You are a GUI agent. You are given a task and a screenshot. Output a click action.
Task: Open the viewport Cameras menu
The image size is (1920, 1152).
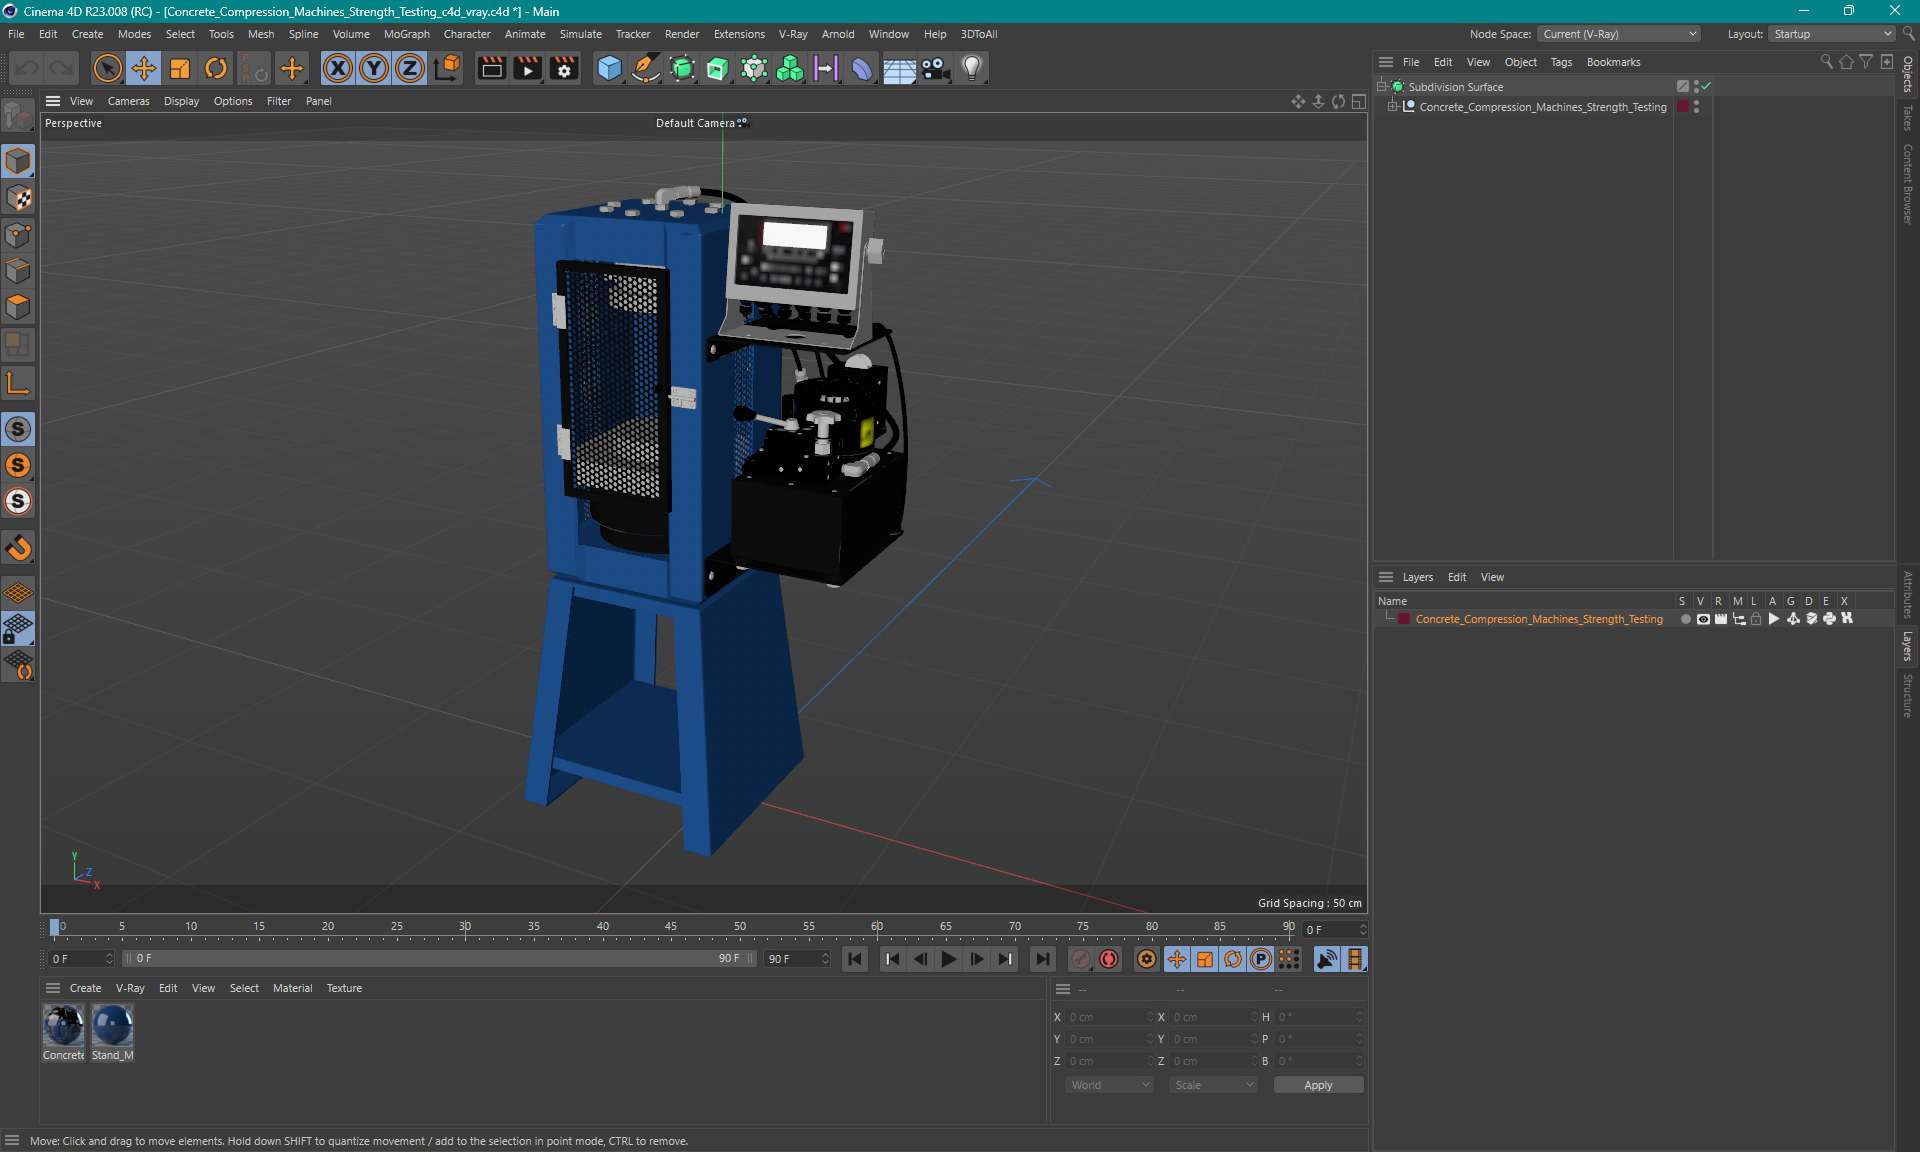pos(128,101)
